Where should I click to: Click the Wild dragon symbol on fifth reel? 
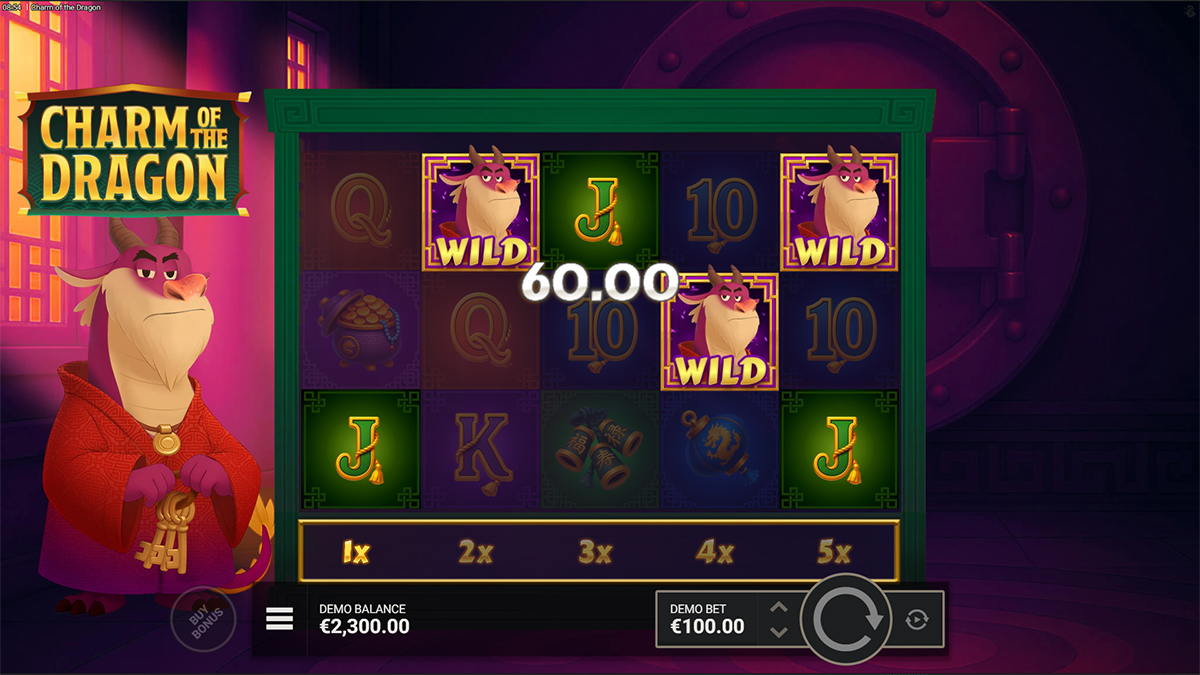(839, 211)
